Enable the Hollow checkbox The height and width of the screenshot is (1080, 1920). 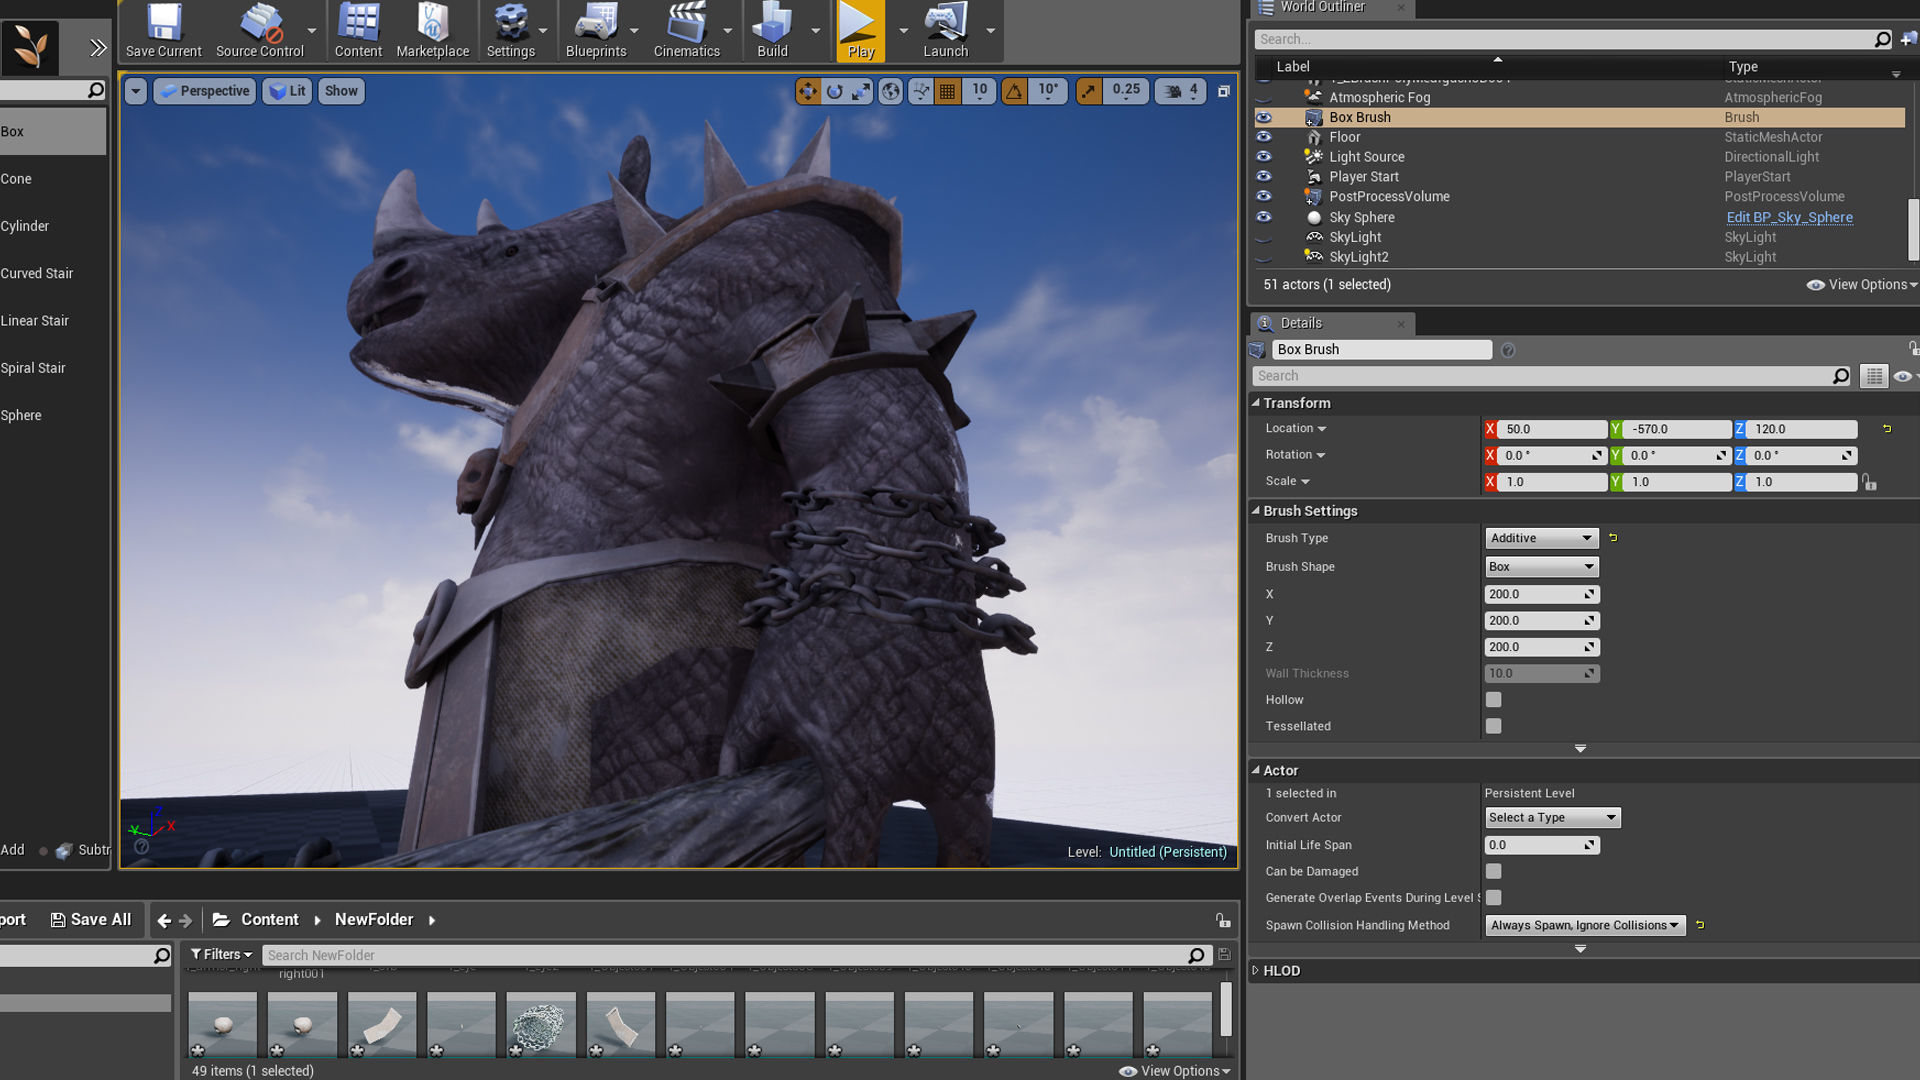pyautogui.click(x=1493, y=700)
